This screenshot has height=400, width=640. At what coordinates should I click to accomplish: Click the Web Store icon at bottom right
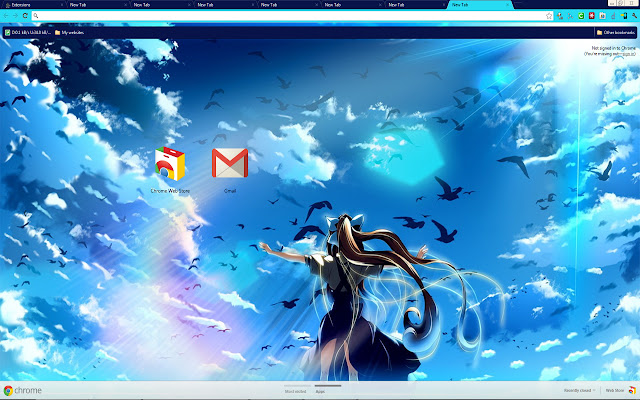tap(632, 391)
